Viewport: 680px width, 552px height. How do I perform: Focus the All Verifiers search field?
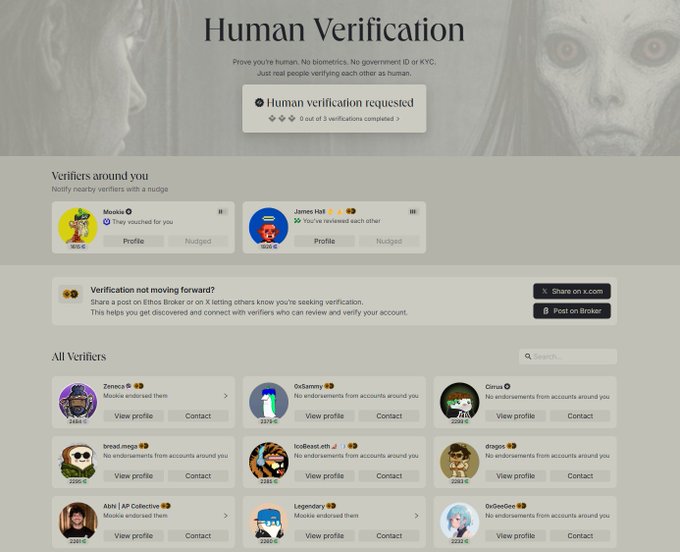click(568, 356)
